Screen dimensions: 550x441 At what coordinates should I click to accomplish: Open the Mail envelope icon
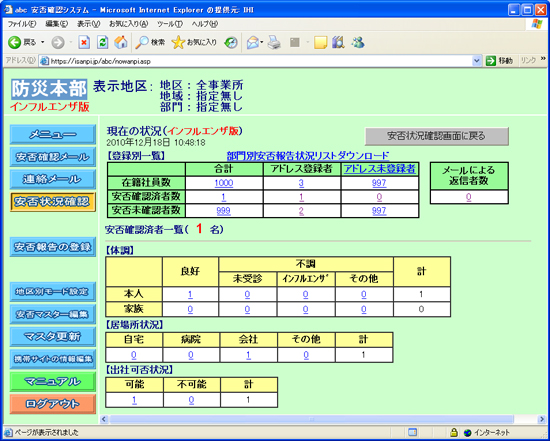tap(253, 43)
